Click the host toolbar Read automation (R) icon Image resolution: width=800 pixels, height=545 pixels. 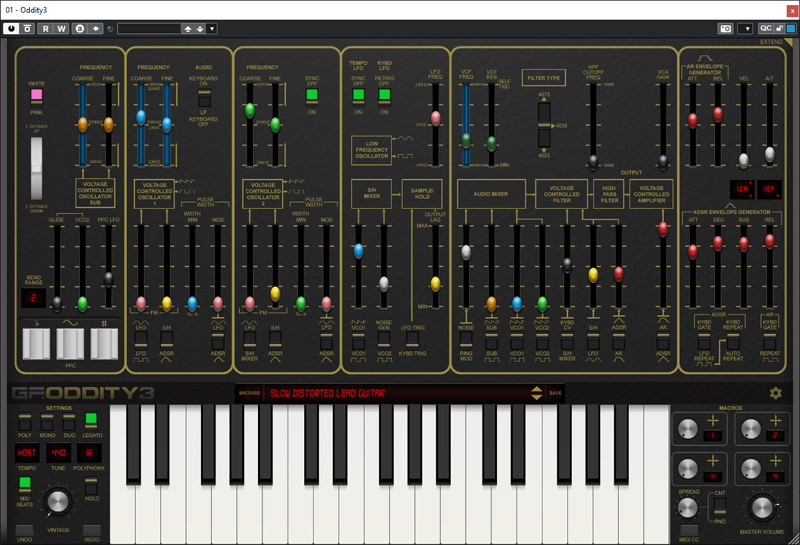click(x=46, y=29)
